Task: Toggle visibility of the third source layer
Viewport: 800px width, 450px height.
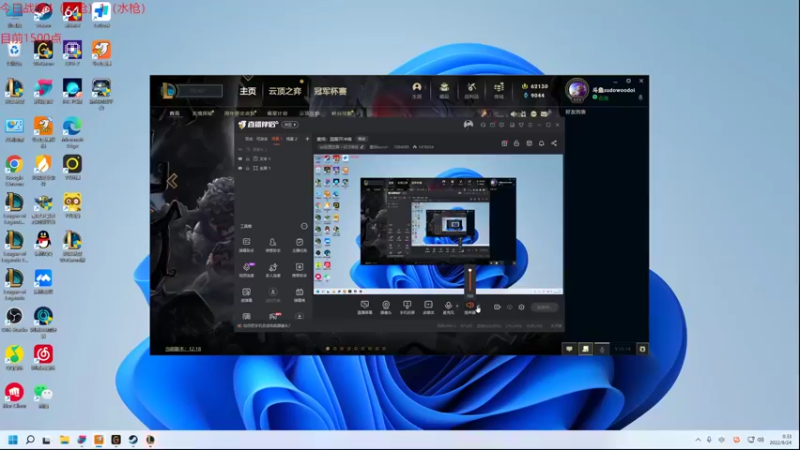Action: coord(240,168)
